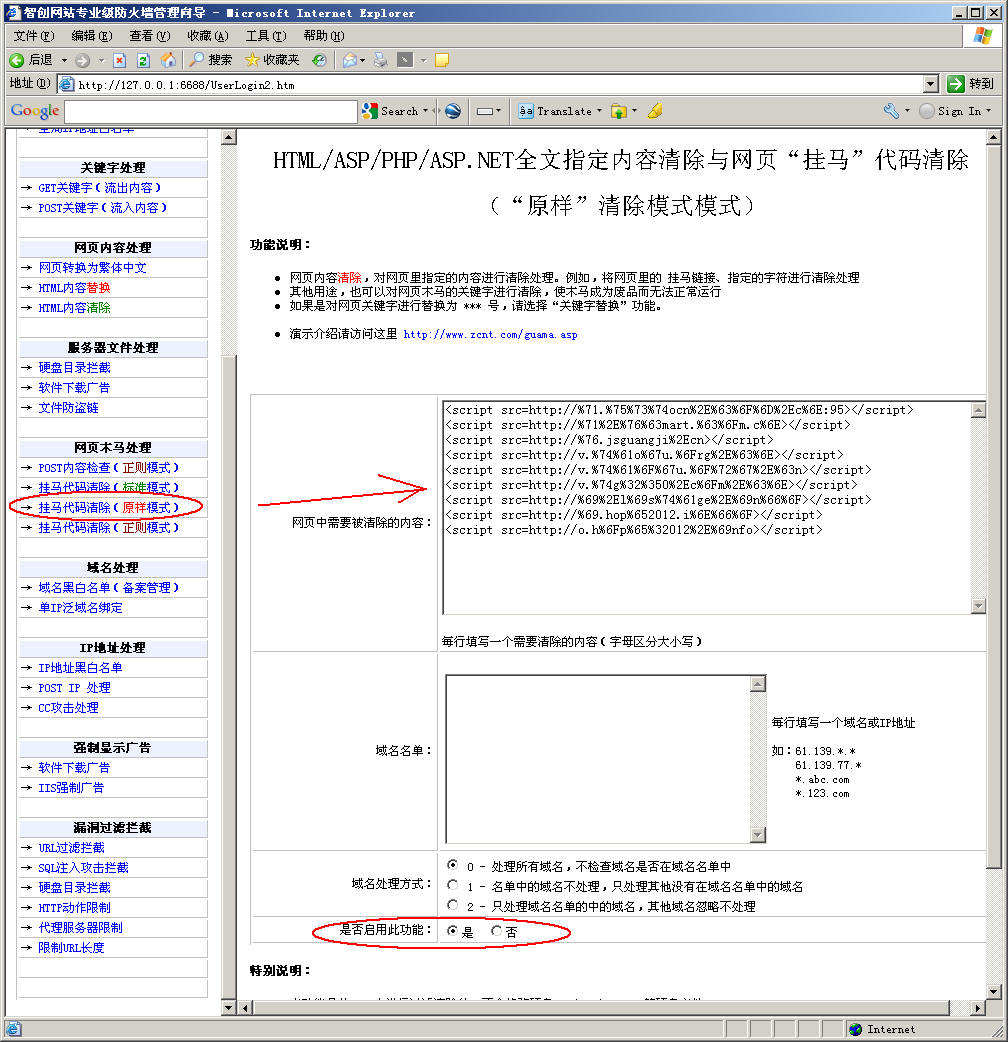Open the Forward button history dropdown

102,60
